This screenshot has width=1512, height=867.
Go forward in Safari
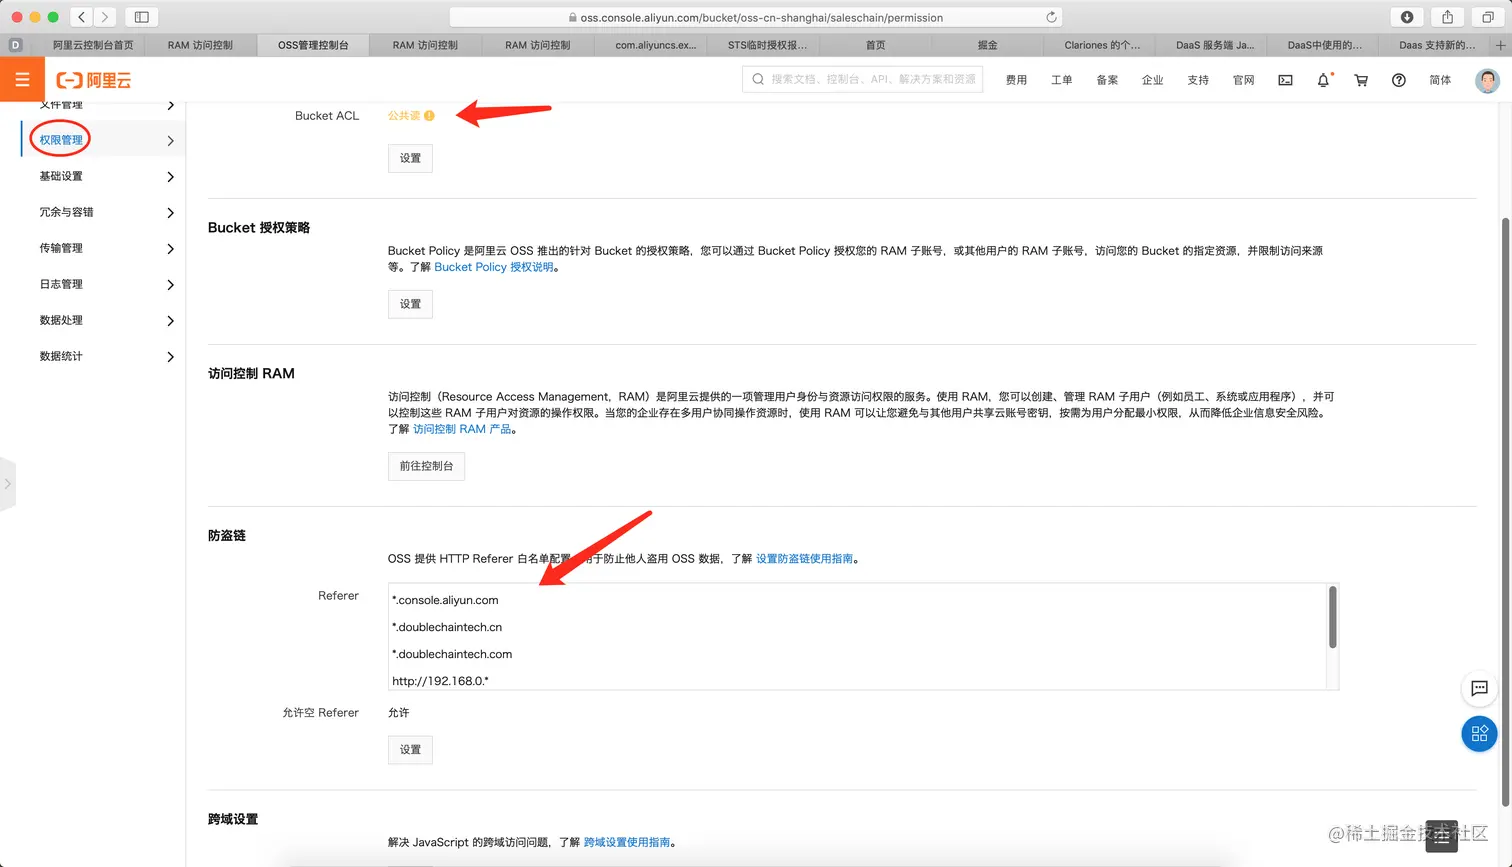point(105,17)
